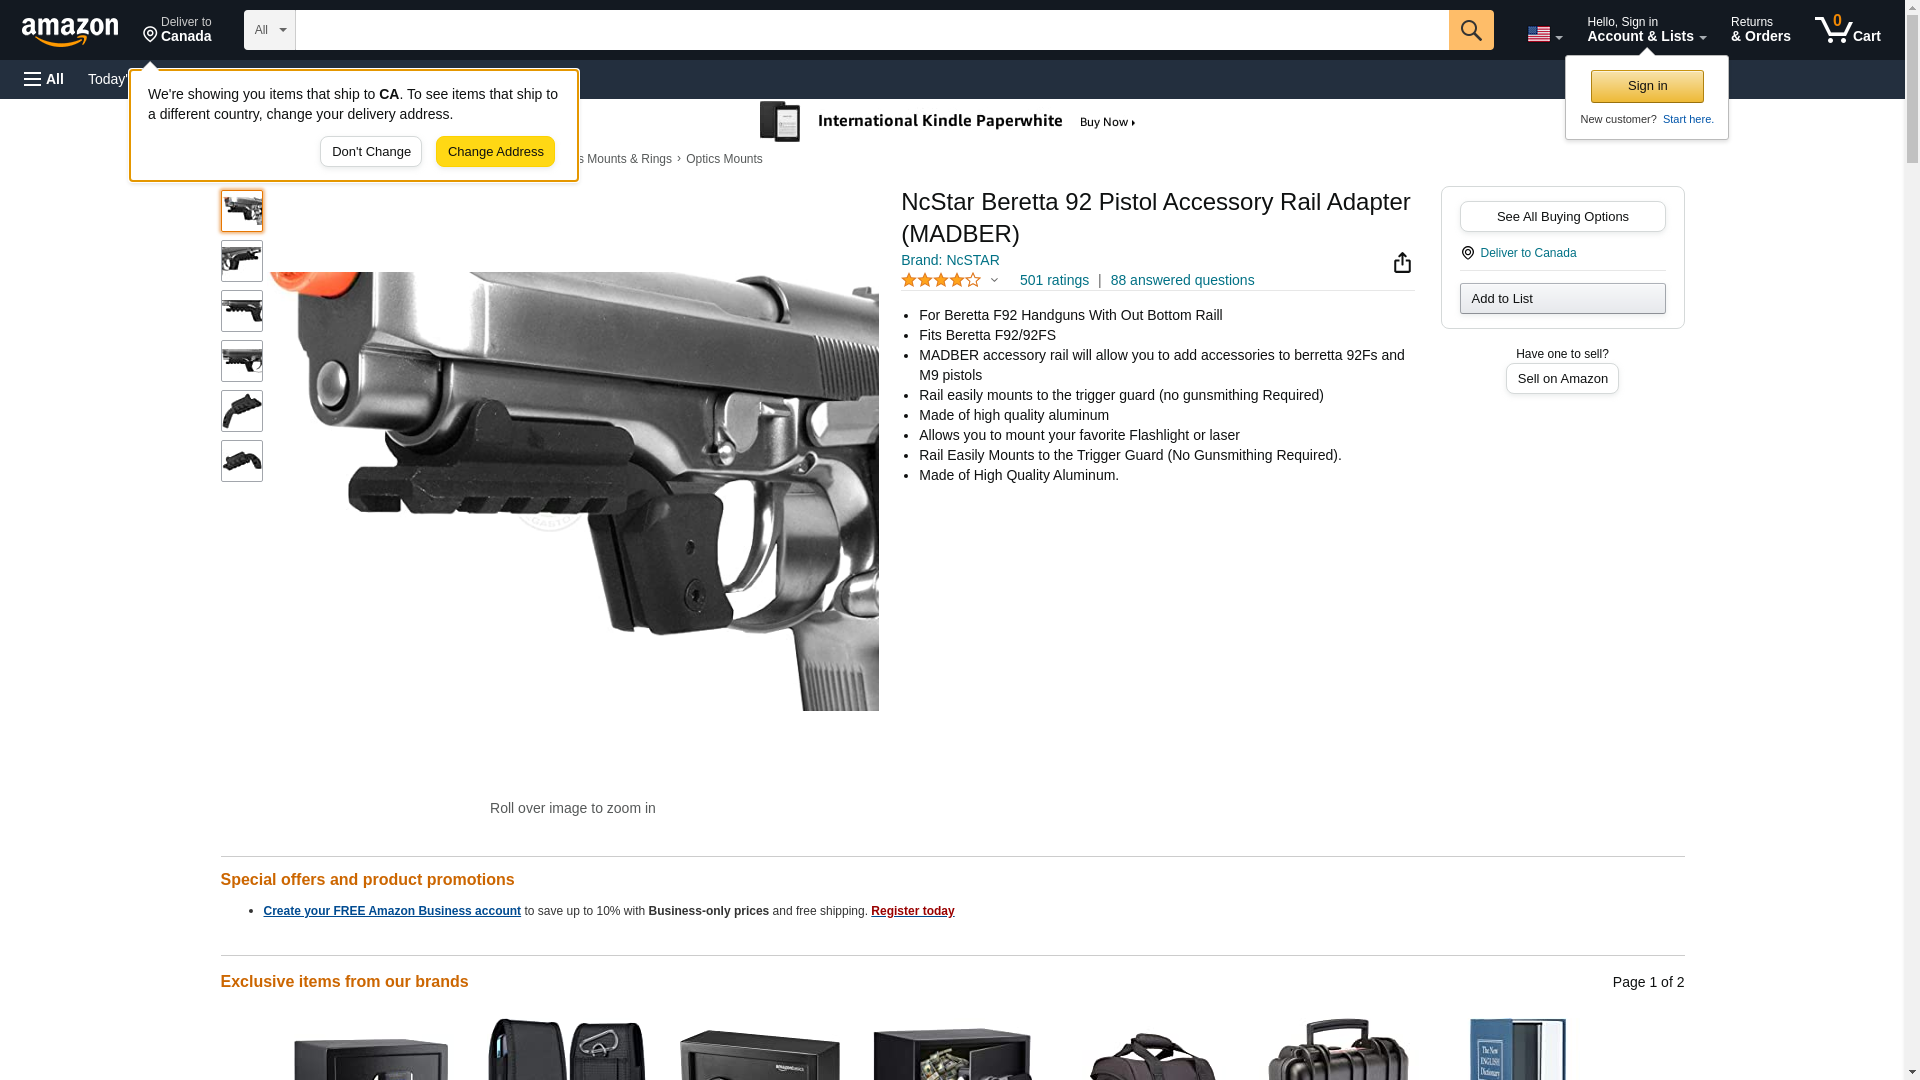This screenshot has width=1920, height=1080.
Task: Open the All hamburger menu
Action: point(44,79)
